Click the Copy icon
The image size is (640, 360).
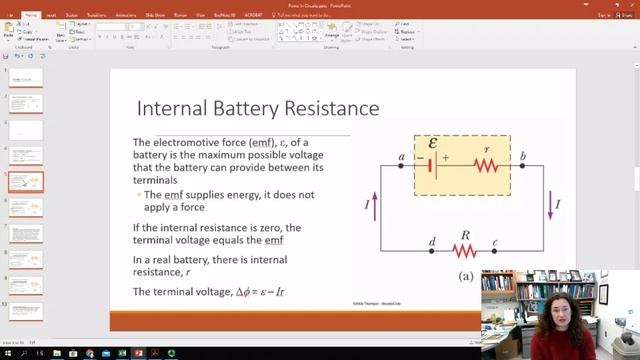(x=19, y=31)
